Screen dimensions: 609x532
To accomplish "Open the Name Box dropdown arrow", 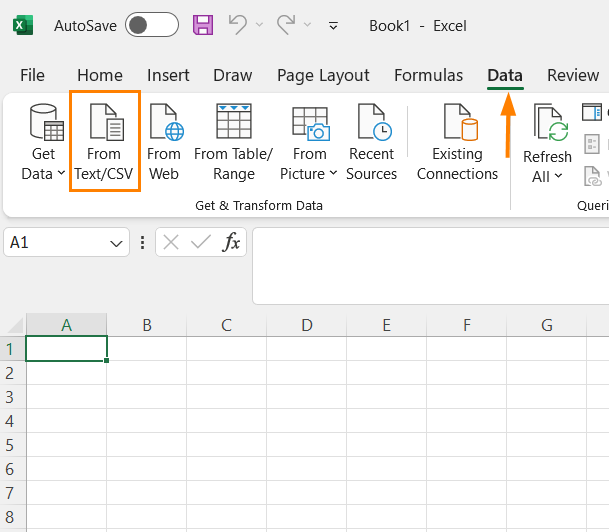I will [118, 242].
